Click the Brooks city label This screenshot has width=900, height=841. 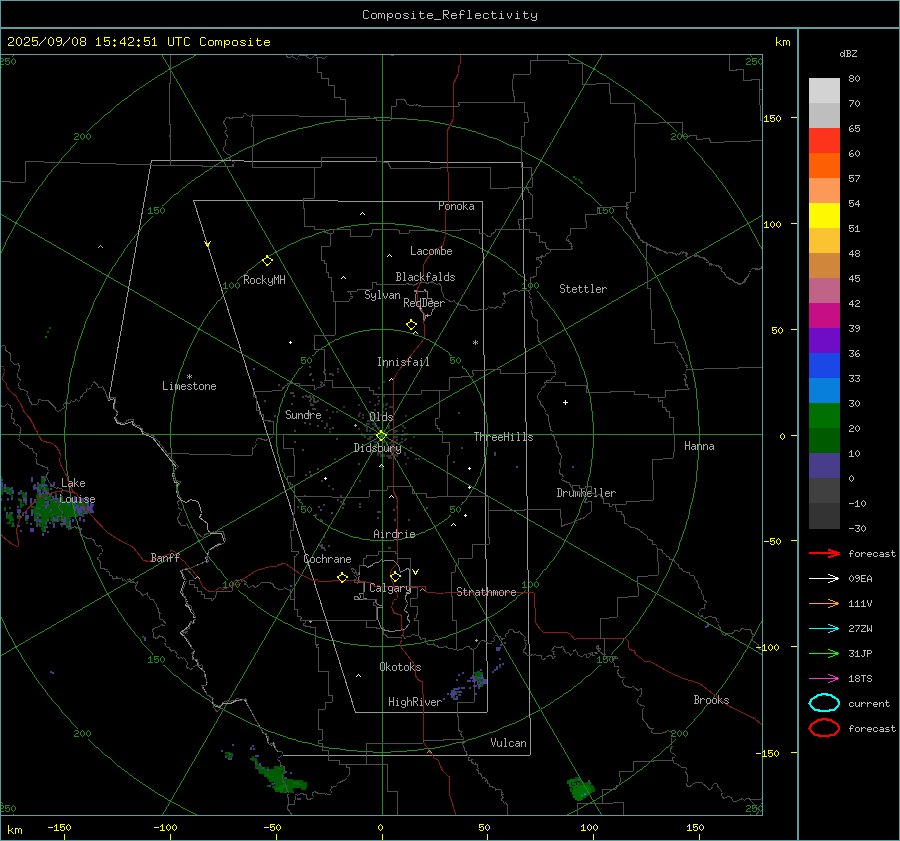[x=711, y=700]
